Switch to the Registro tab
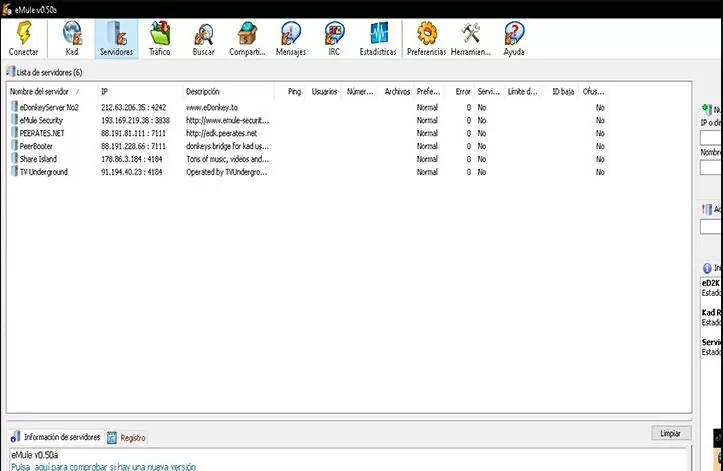 132,438
